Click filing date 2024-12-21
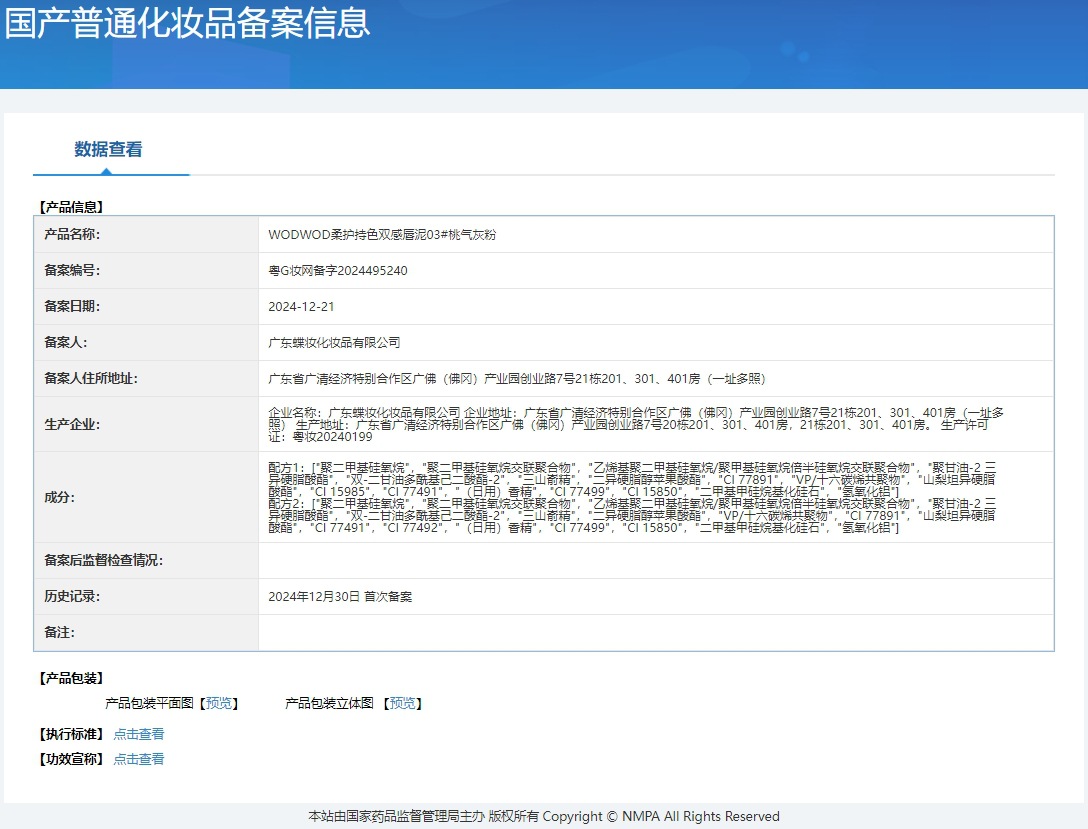The height and width of the screenshot is (829, 1088). pyautogui.click(x=301, y=307)
